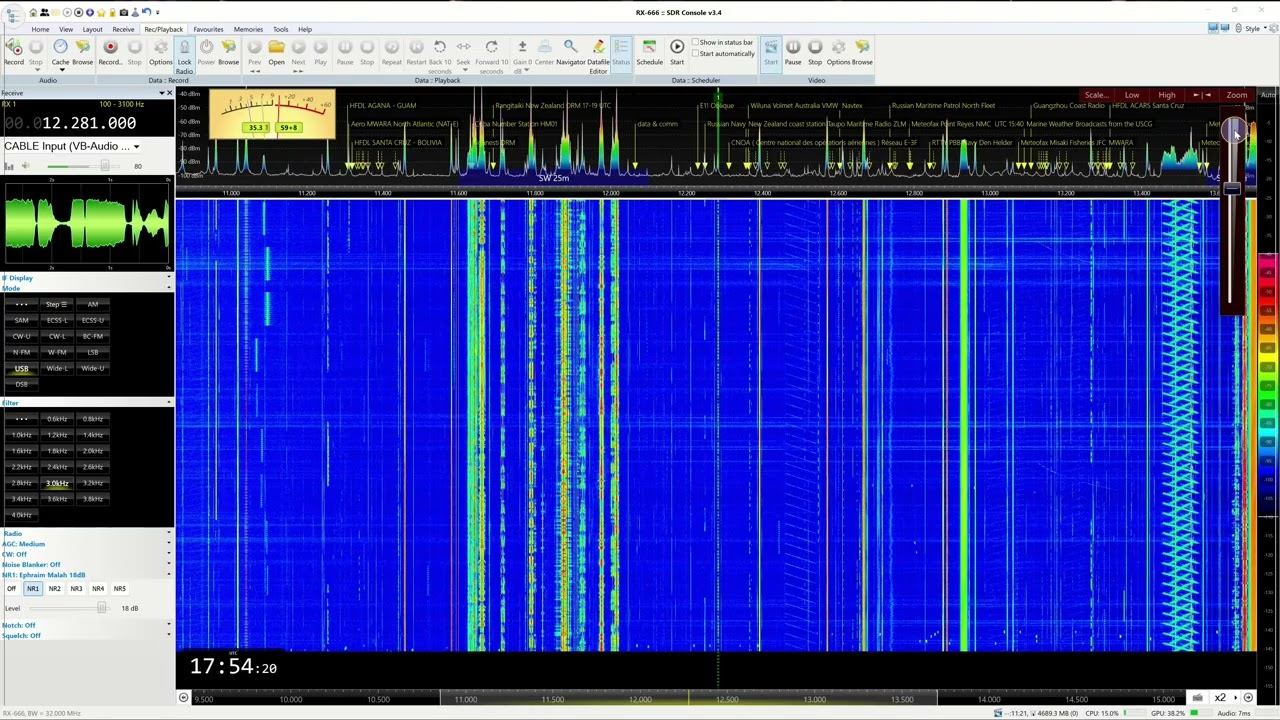Click the Data Record button icon
1280x720 pixels.
click(110, 48)
